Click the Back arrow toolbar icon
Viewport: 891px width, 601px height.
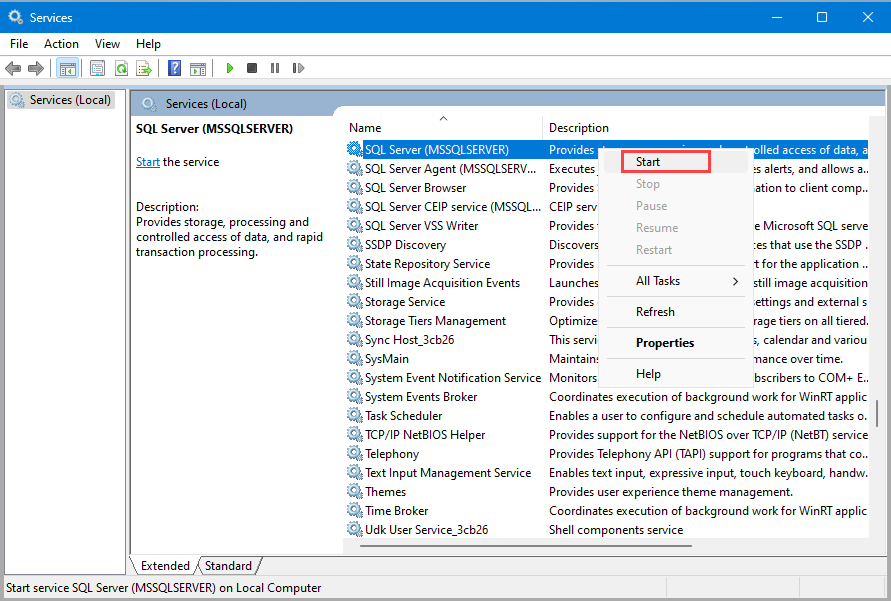(13, 69)
